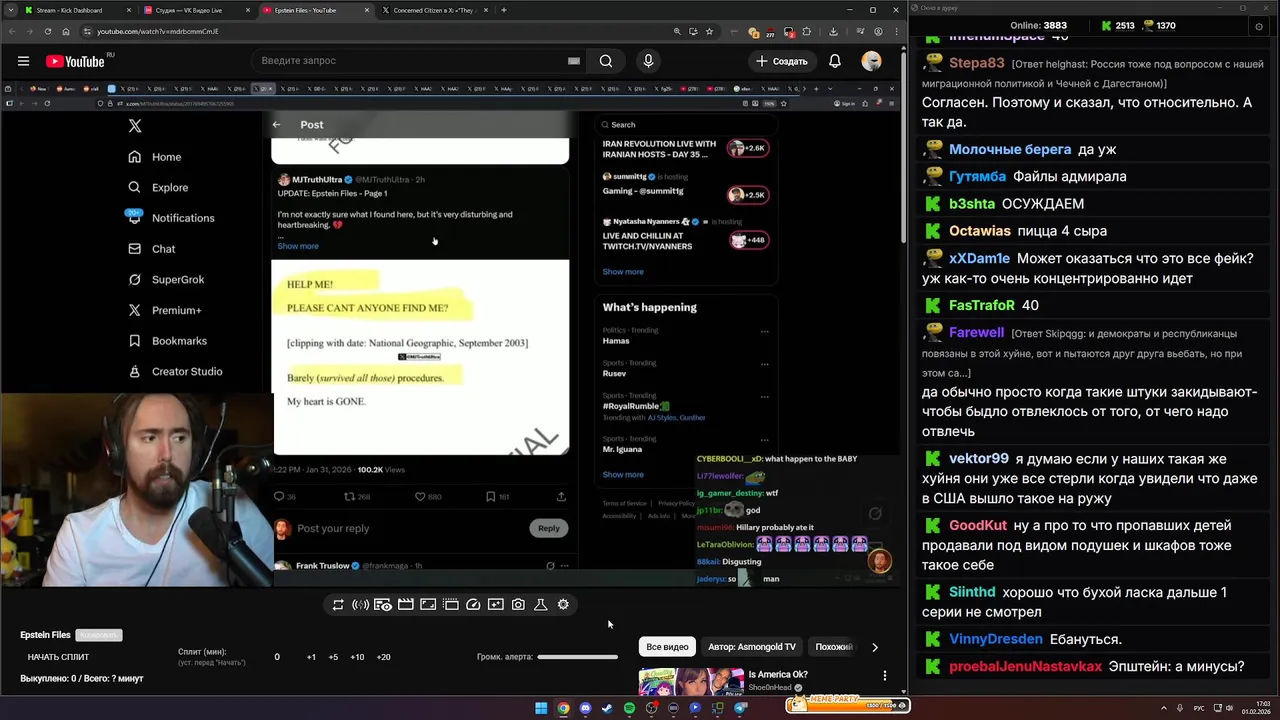This screenshot has width=1280, height=720.
Task: Click the broadcast signal icon in the player toolbar
Action: click(360, 605)
